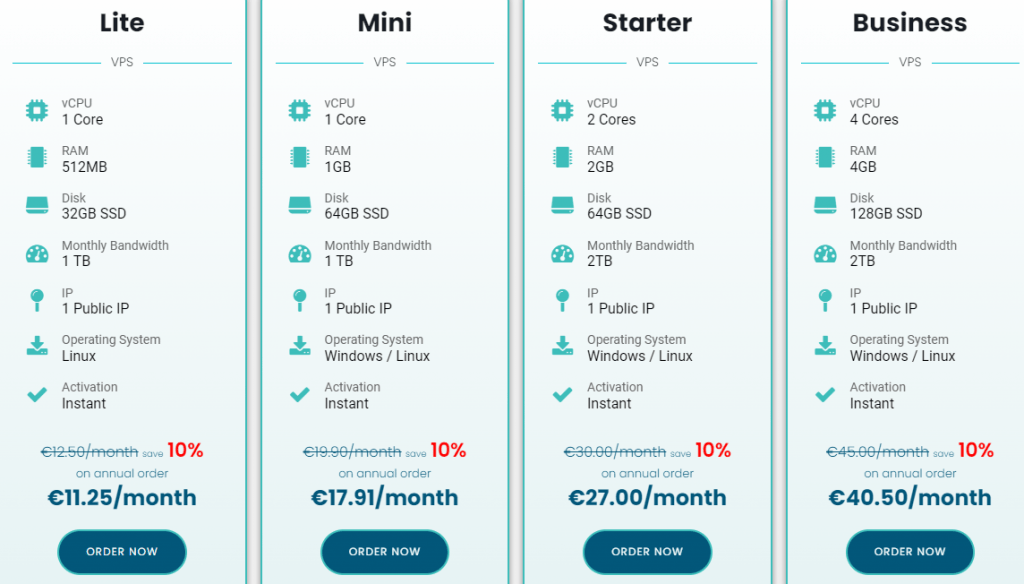This screenshot has width=1024, height=584.
Task: Click the Mini plan heading
Action: click(385, 23)
